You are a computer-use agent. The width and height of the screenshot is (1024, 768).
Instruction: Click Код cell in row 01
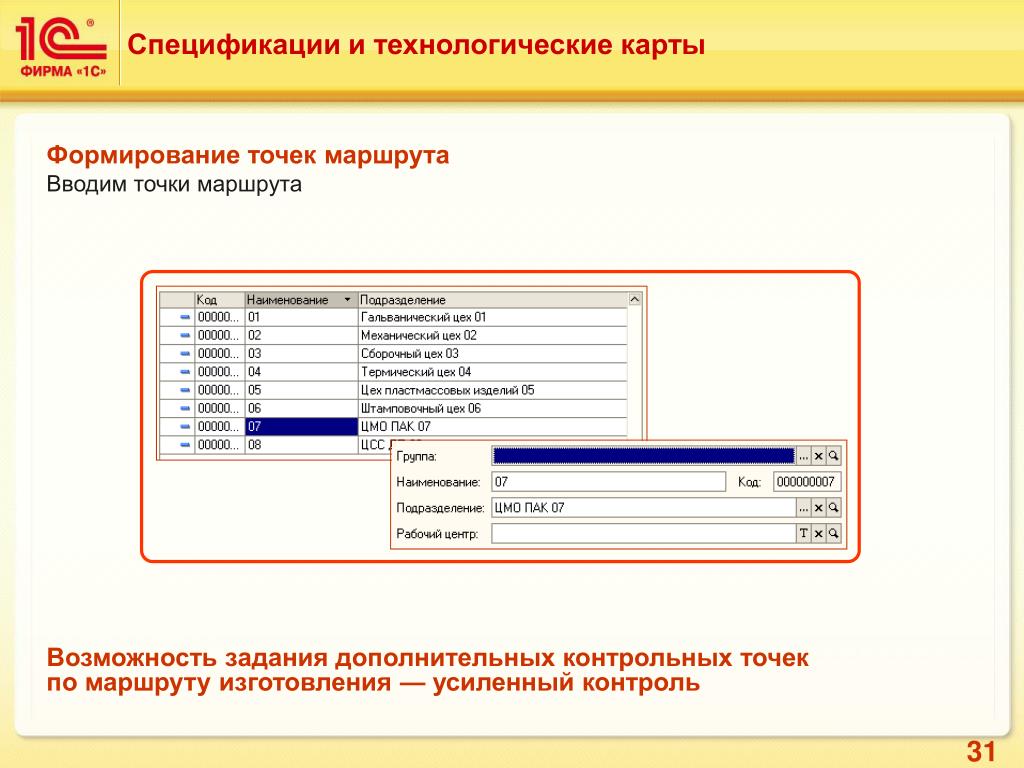[x=219, y=317]
